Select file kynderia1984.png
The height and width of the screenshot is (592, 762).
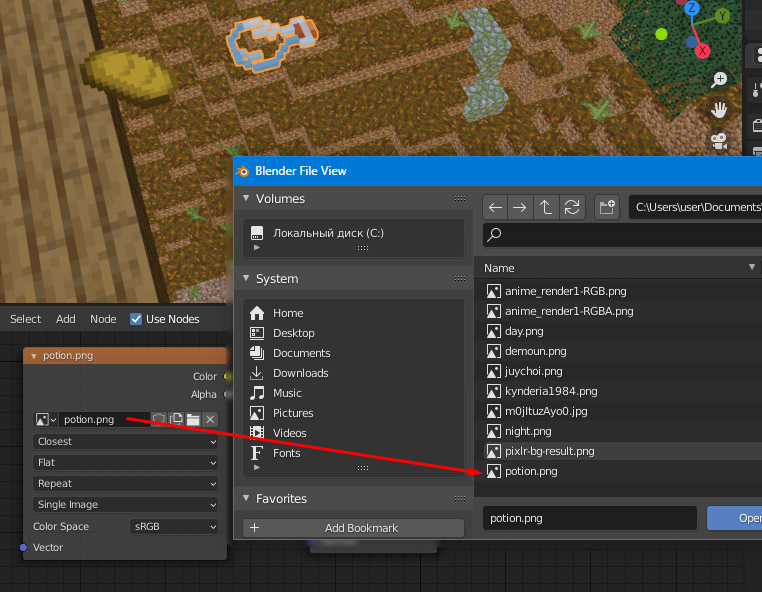pos(618,391)
